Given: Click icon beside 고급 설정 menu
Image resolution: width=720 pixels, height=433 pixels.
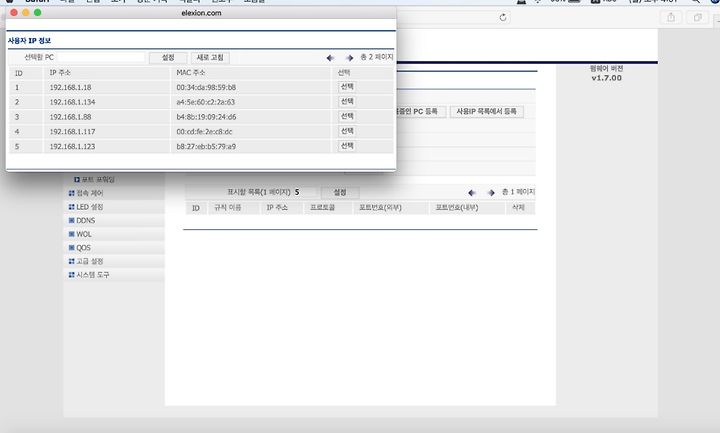Looking at the screenshot, I should [71, 261].
